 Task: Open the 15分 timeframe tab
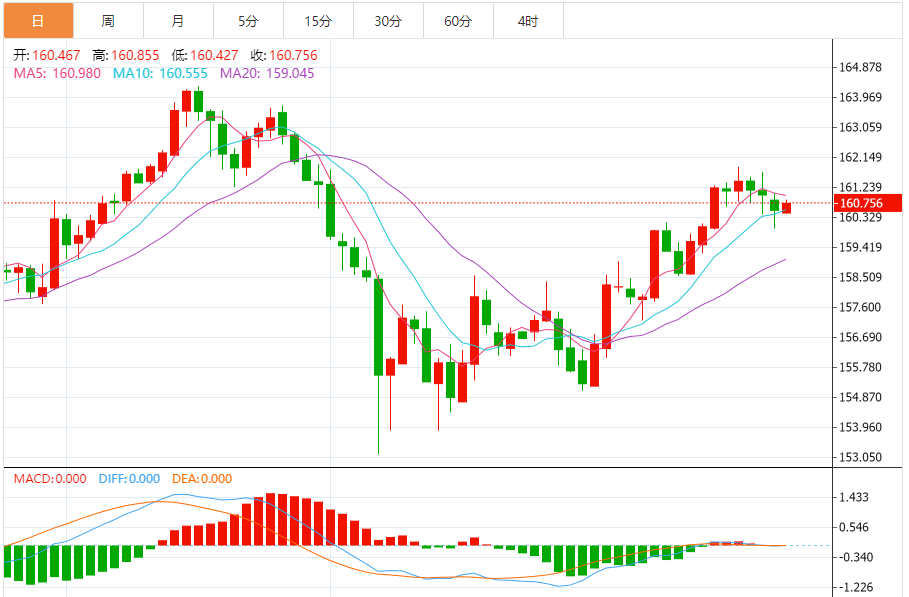pyautogui.click(x=319, y=21)
